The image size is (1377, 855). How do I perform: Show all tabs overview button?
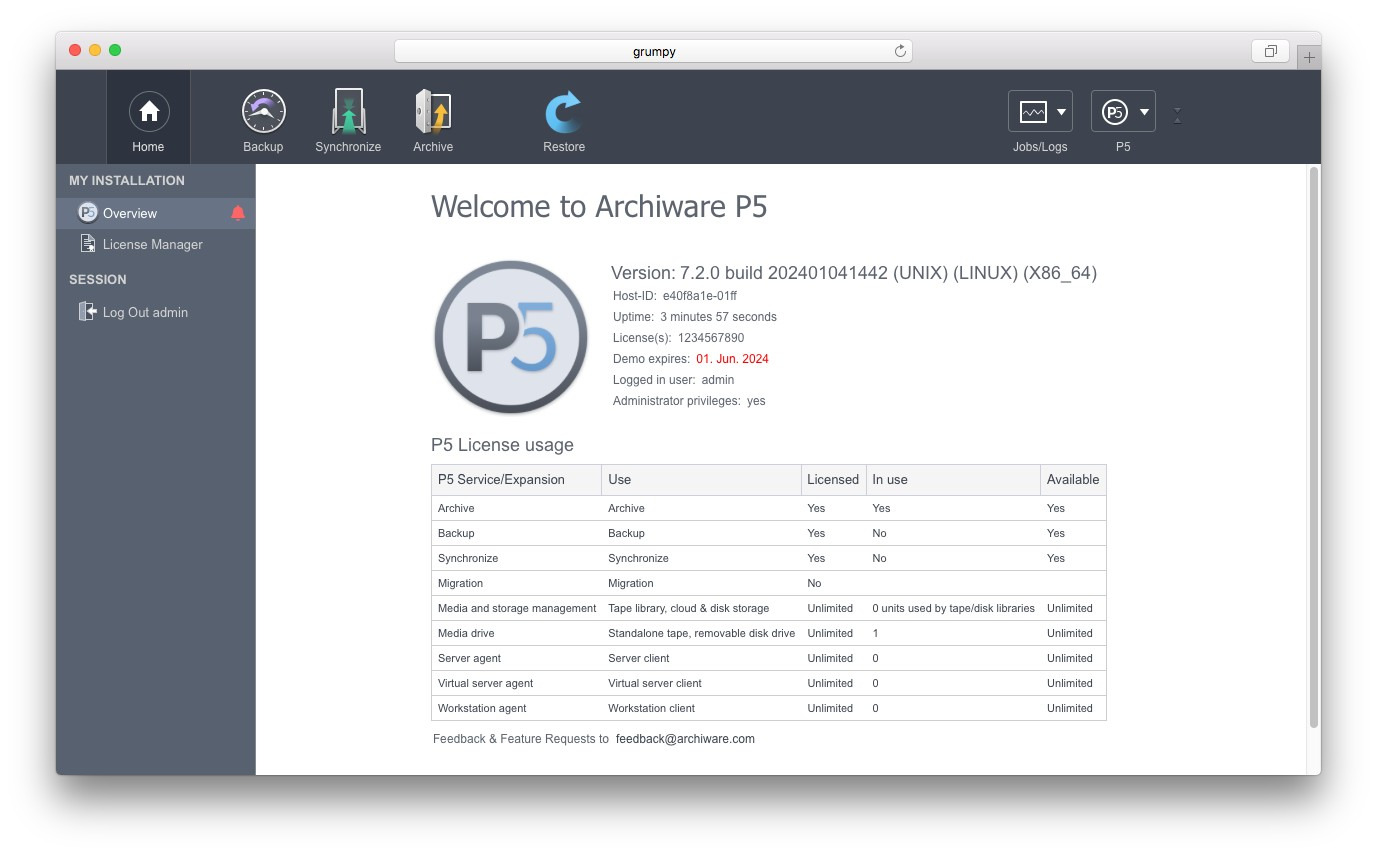(1270, 51)
